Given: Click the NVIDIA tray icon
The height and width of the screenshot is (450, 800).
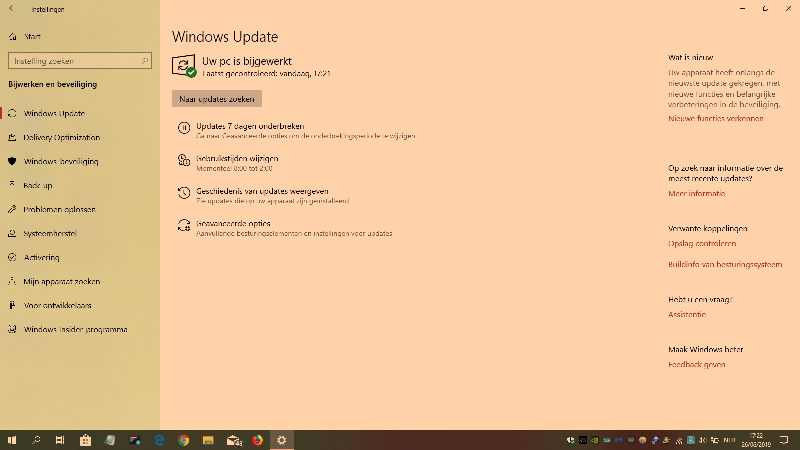Looking at the screenshot, I should click(x=595, y=440).
